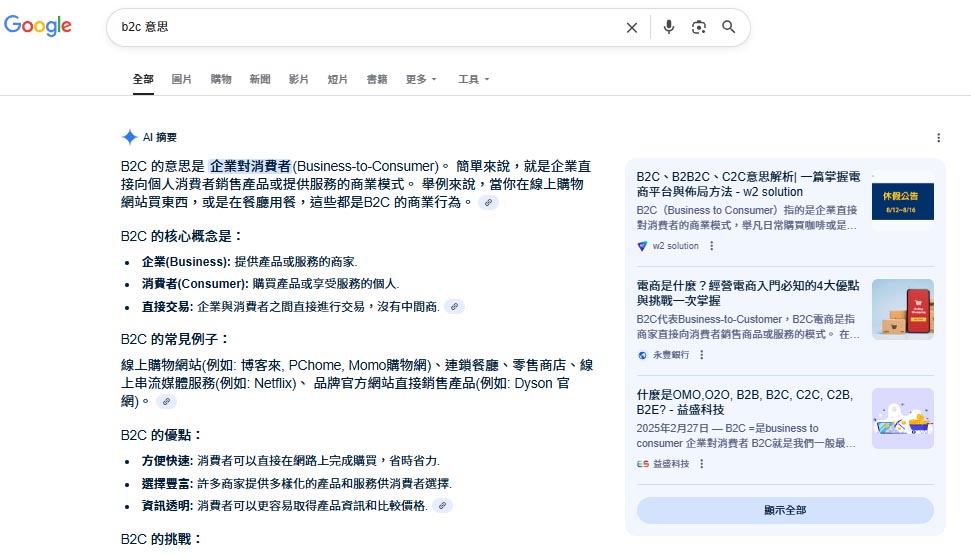The width and height of the screenshot is (971, 556).
Task: Open Google Lens image search icon
Action: click(699, 28)
